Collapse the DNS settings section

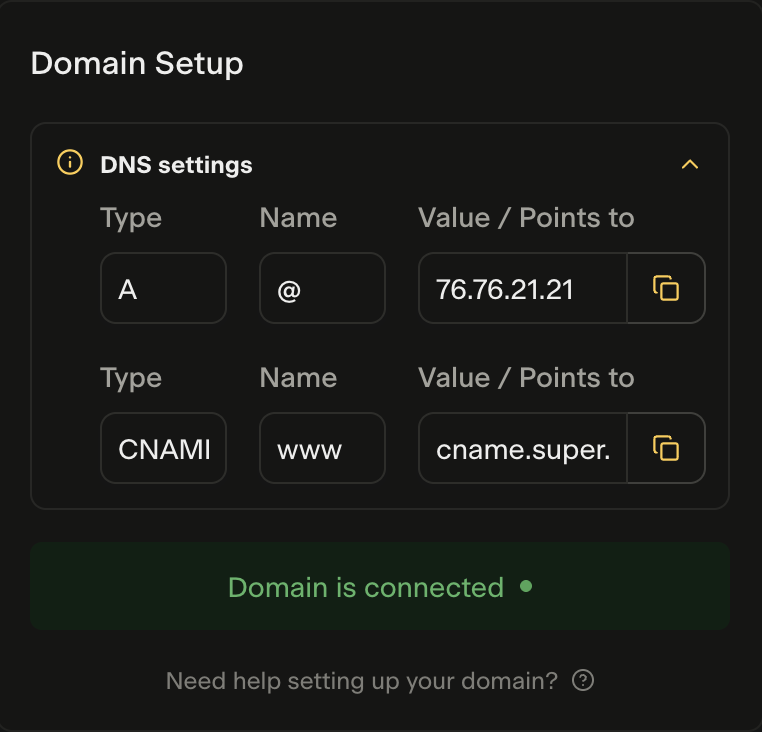[x=689, y=164]
